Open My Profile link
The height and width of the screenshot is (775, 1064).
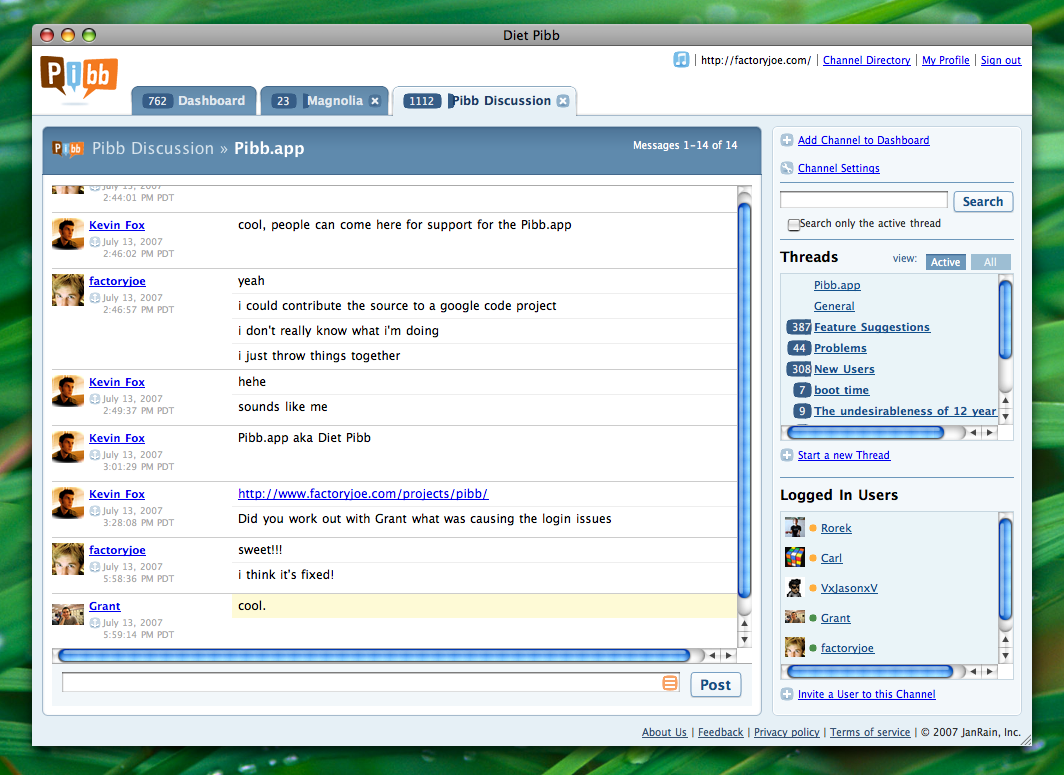[x=945, y=60]
